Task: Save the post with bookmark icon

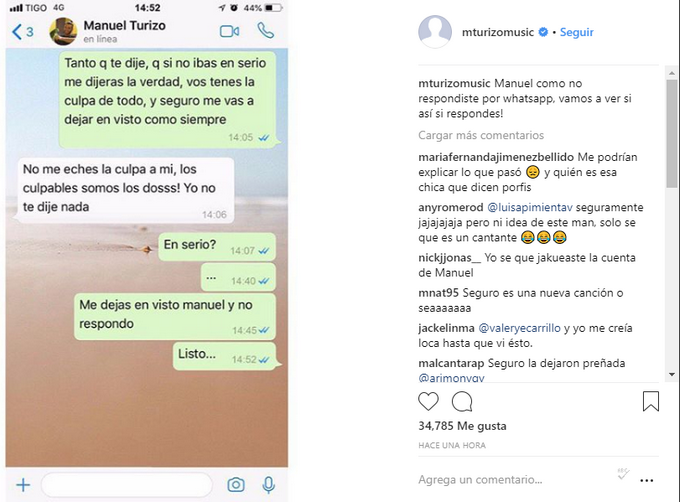Action: (x=651, y=401)
